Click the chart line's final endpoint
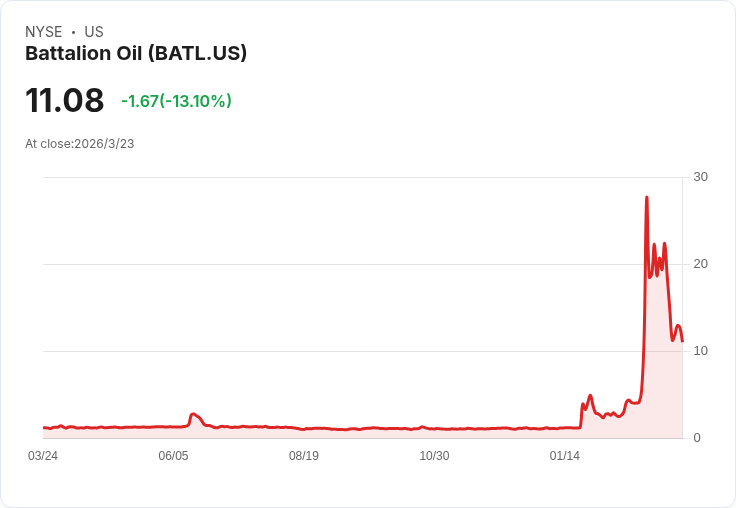 (x=682, y=341)
